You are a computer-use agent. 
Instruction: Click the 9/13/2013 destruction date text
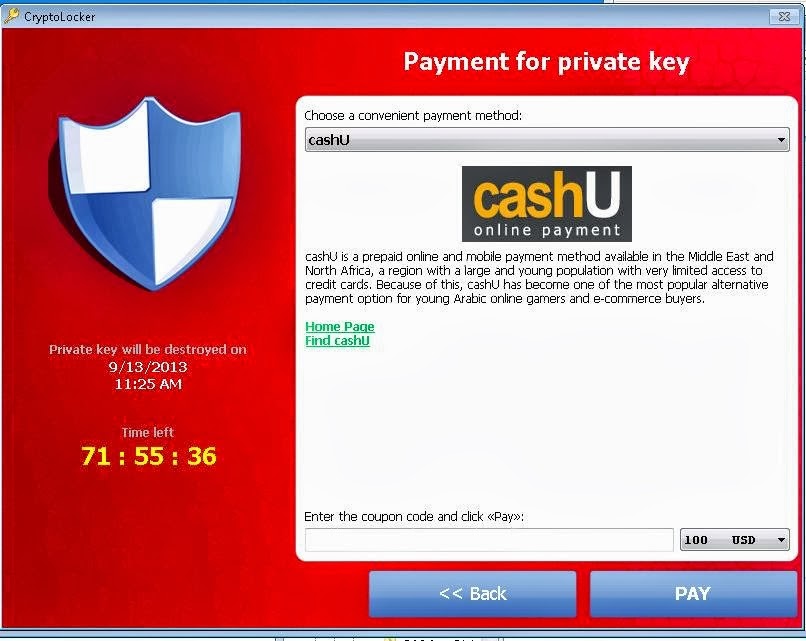pos(148,367)
